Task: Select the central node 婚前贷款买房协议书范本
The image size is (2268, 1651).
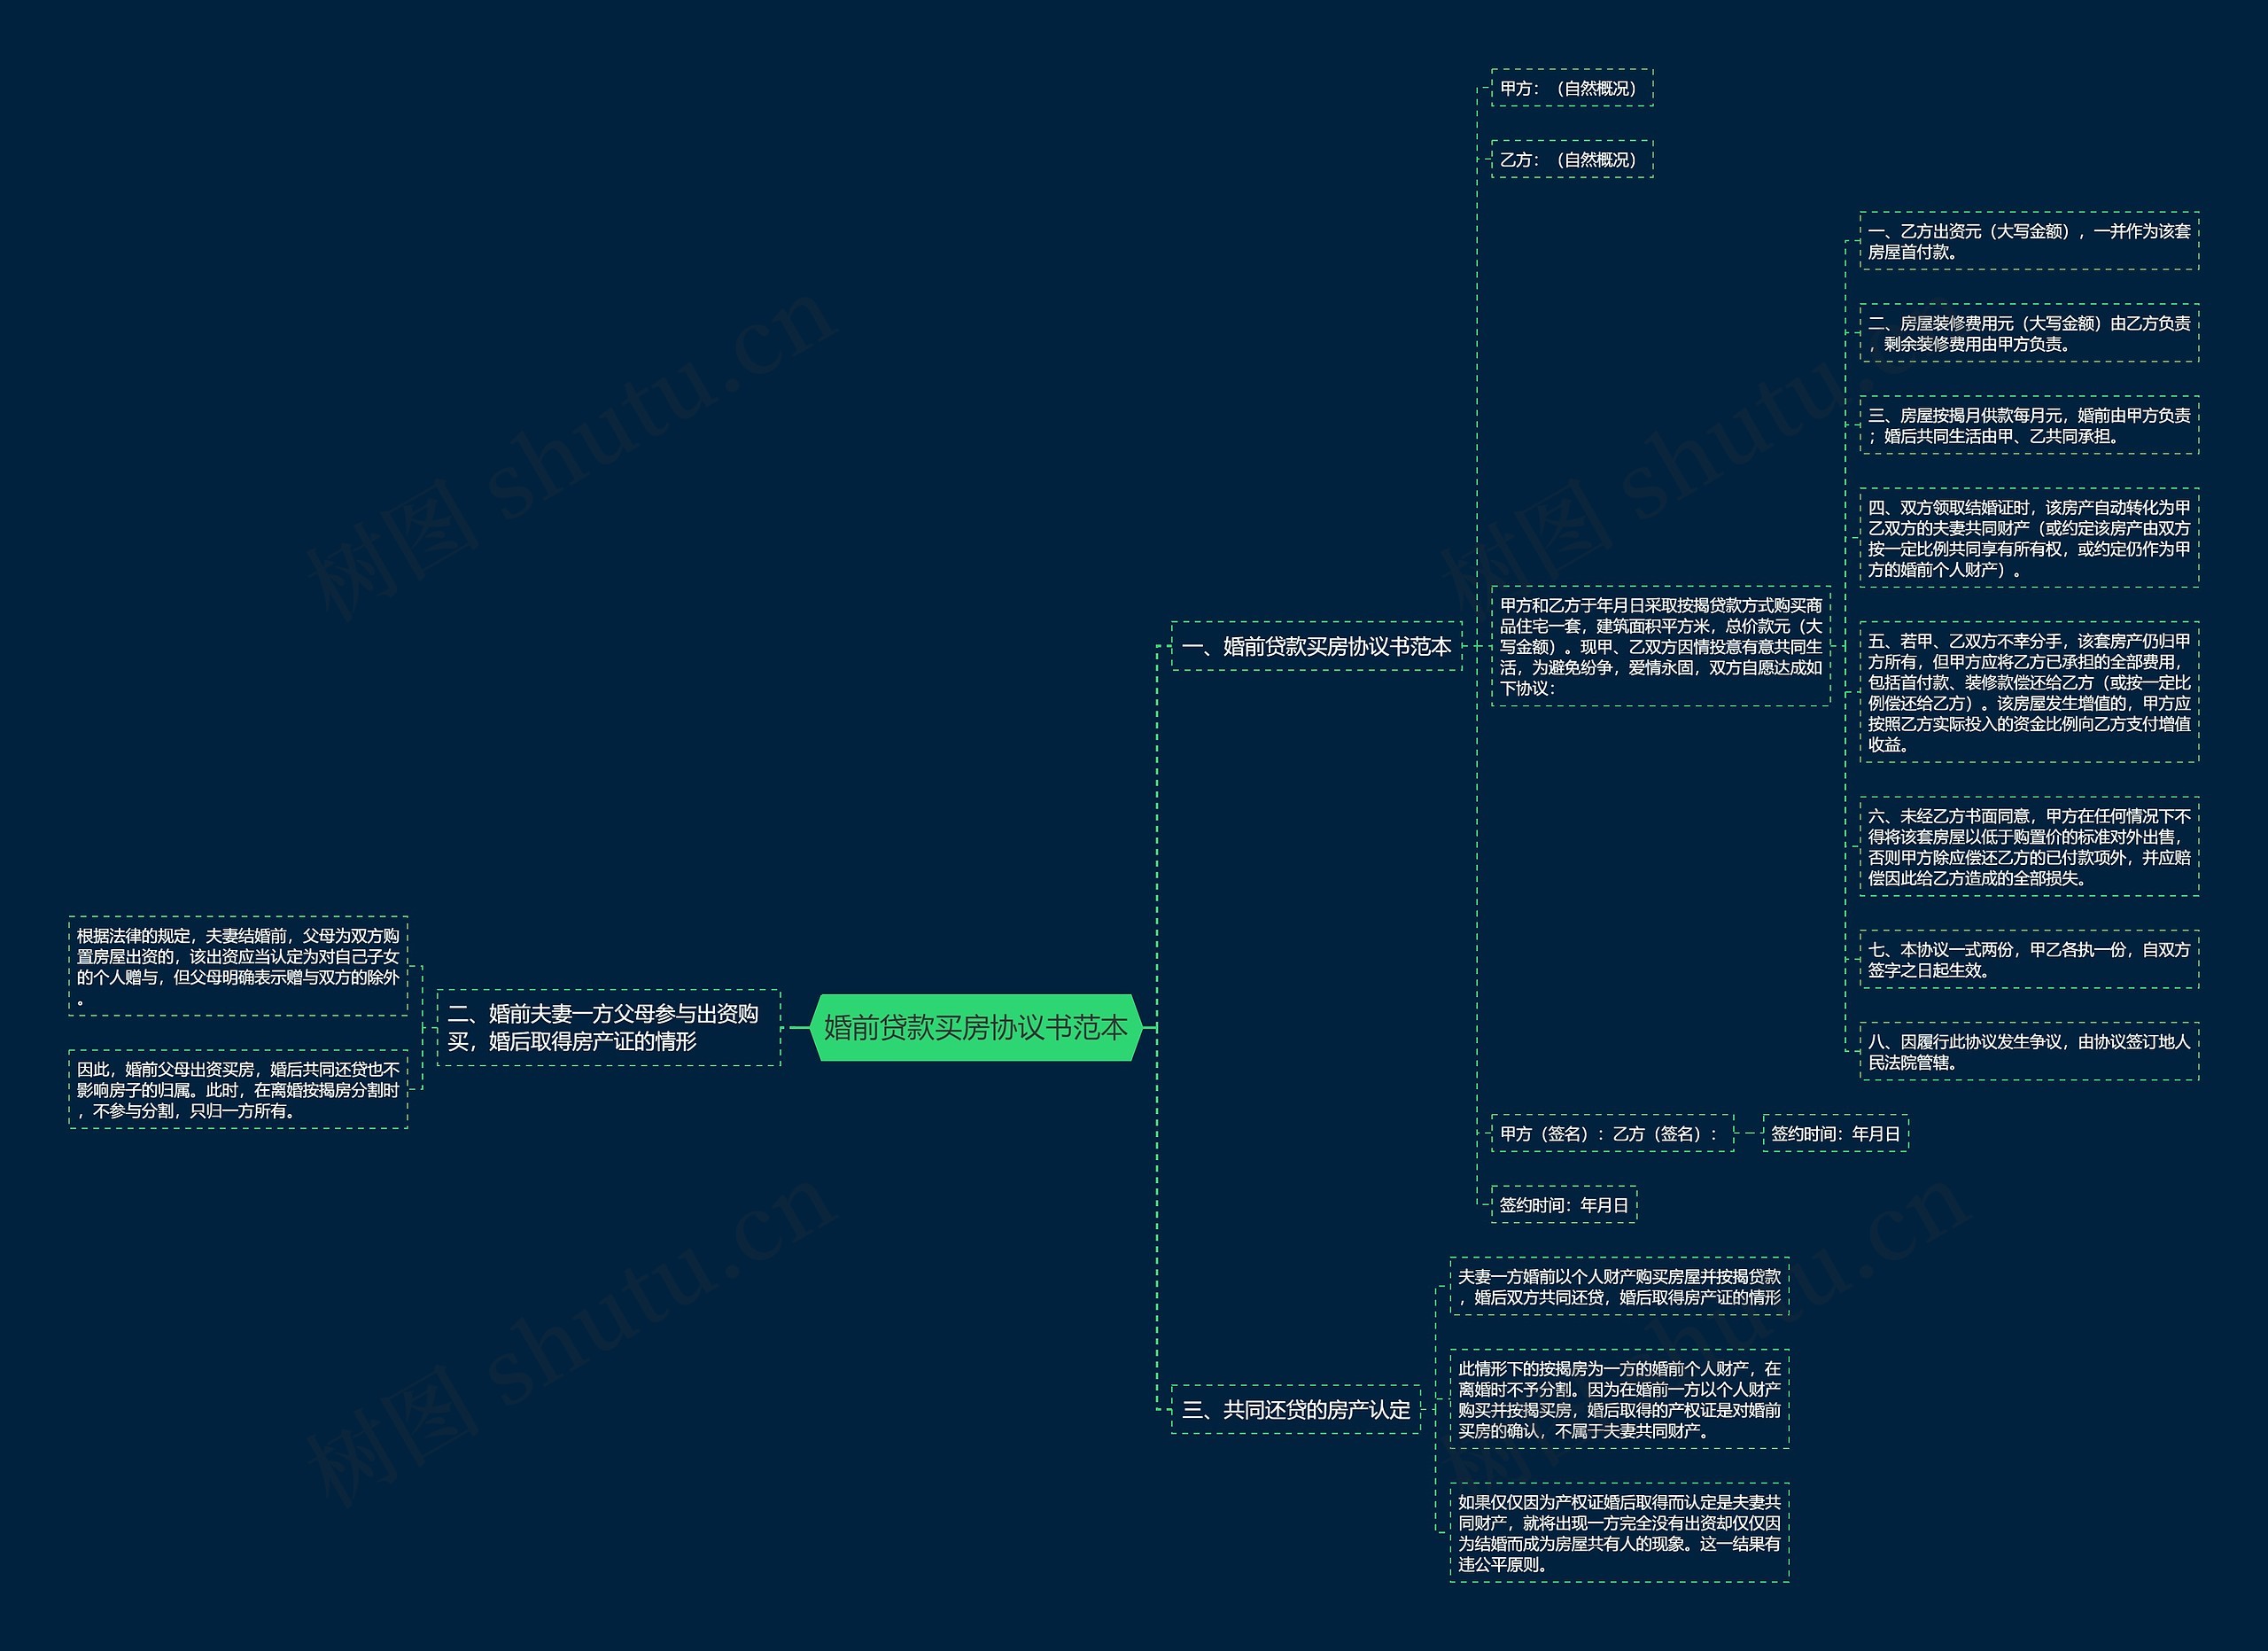Action: [x=976, y=1027]
